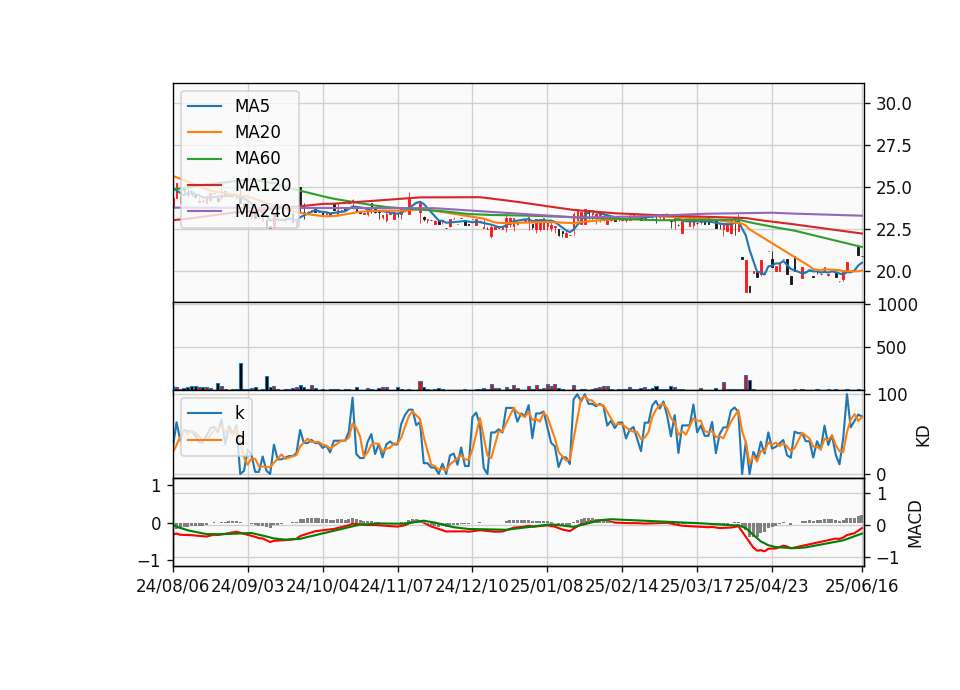The width and height of the screenshot is (960, 690).
Task: Click the 100 KD axis label
Action: pyautogui.click(x=891, y=395)
